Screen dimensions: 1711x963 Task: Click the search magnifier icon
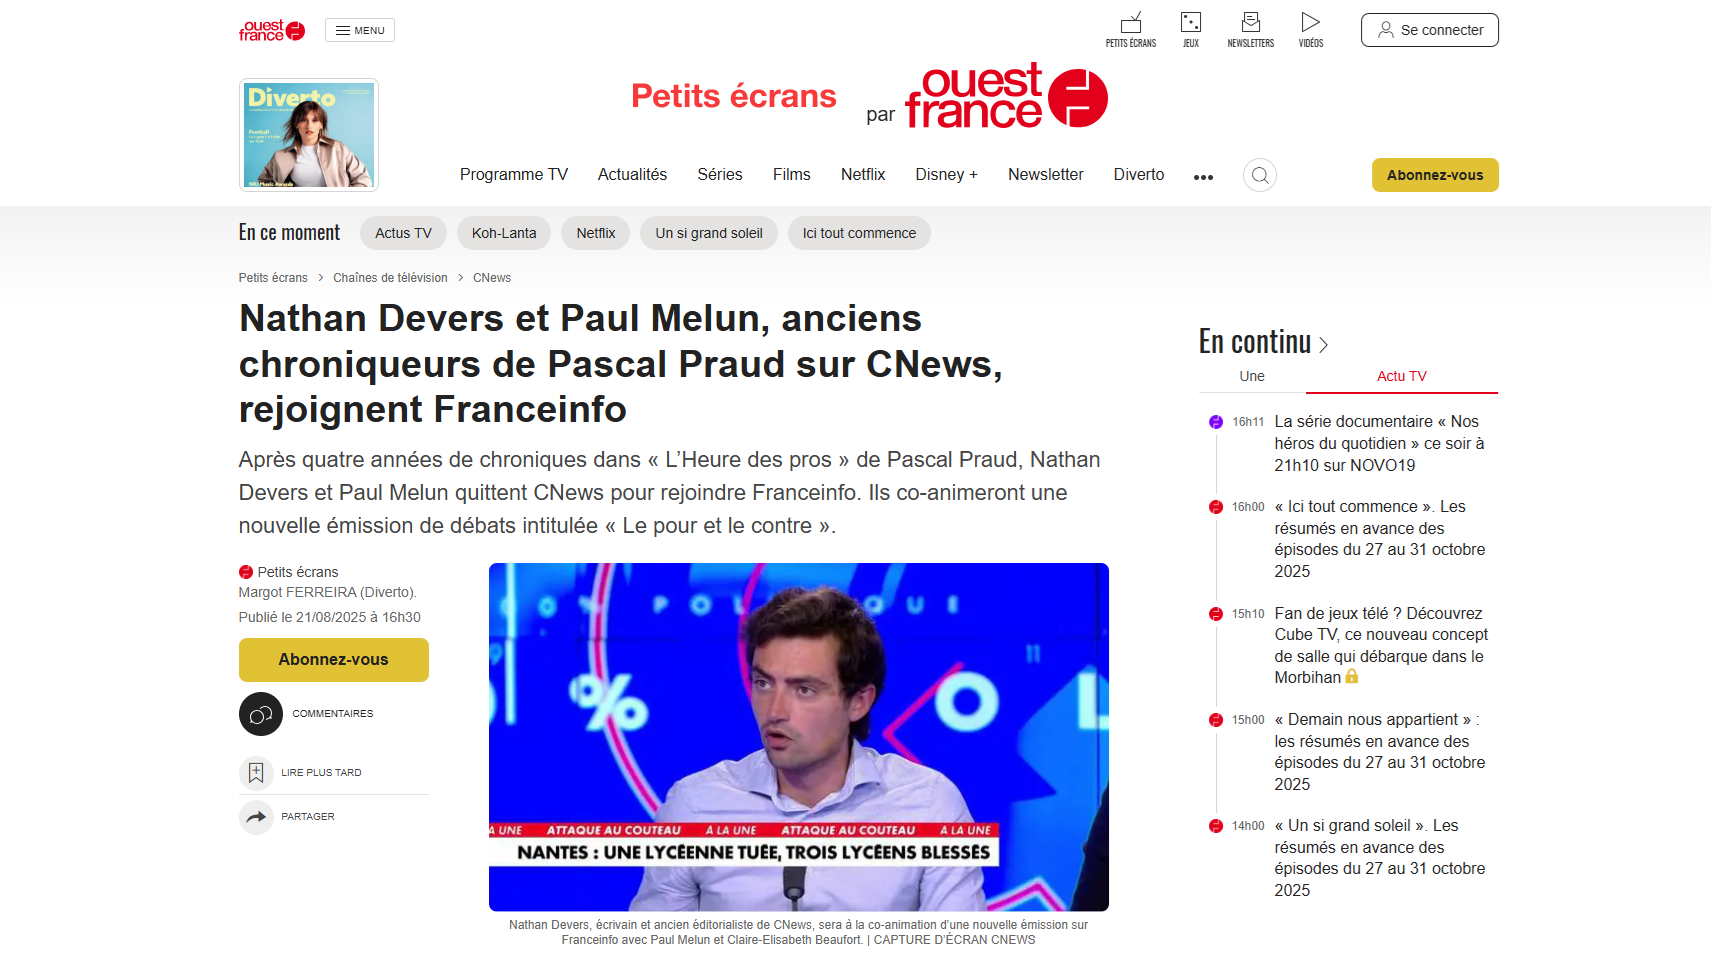(x=1260, y=175)
